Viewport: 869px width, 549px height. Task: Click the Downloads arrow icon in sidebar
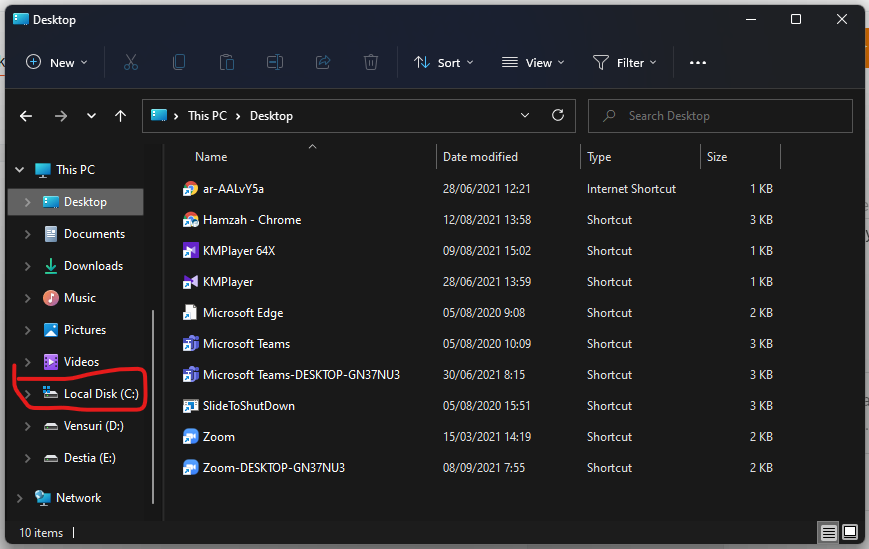click(50, 266)
